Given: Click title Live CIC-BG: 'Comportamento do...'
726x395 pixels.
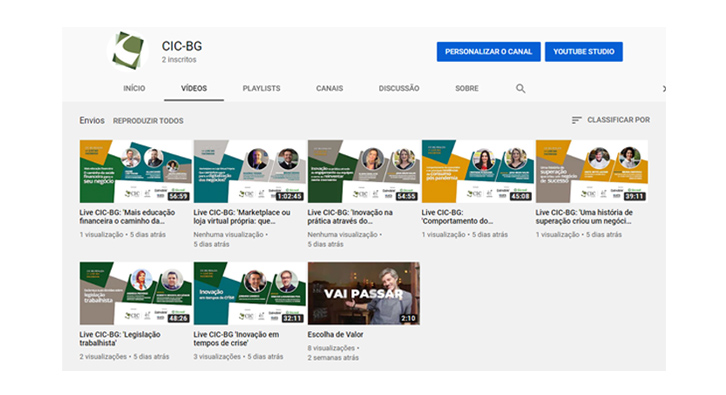Looking at the screenshot, I should pos(457,217).
